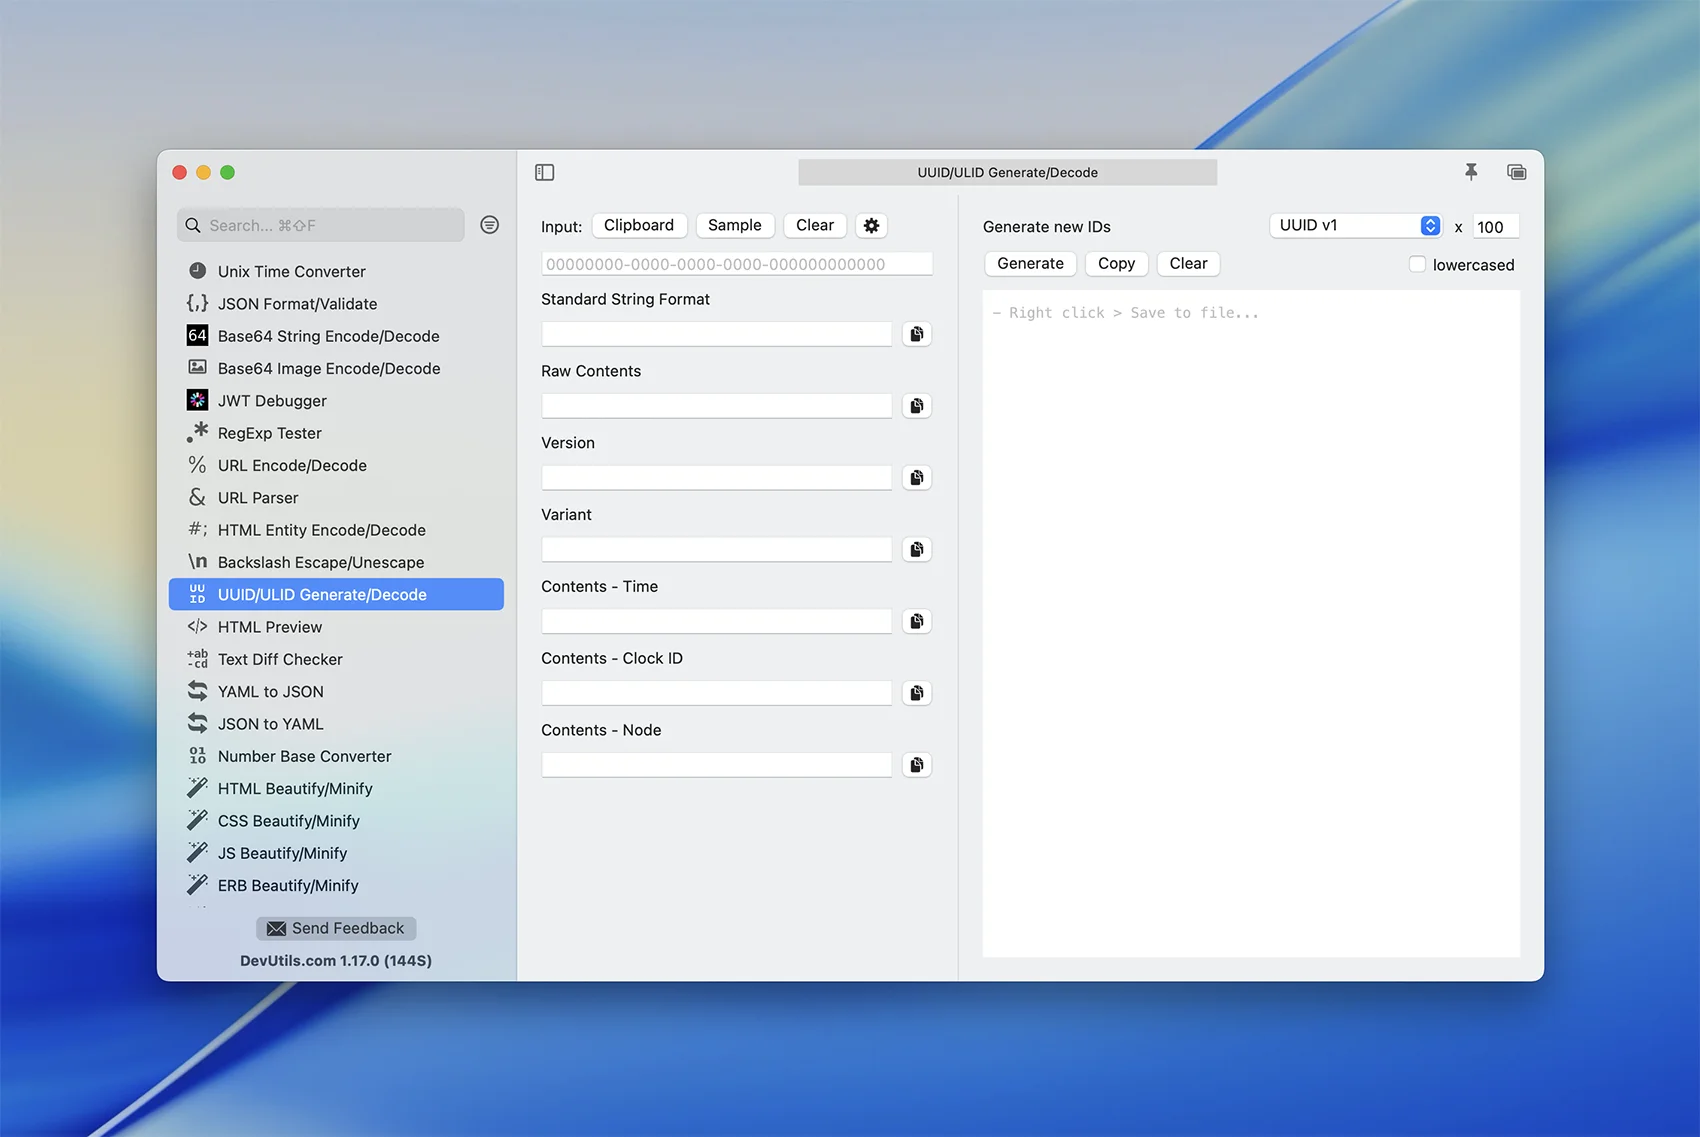The height and width of the screenshot is (1137, 1700).
Task: Open new window using top-right icon
Action: coord(1516,172)
